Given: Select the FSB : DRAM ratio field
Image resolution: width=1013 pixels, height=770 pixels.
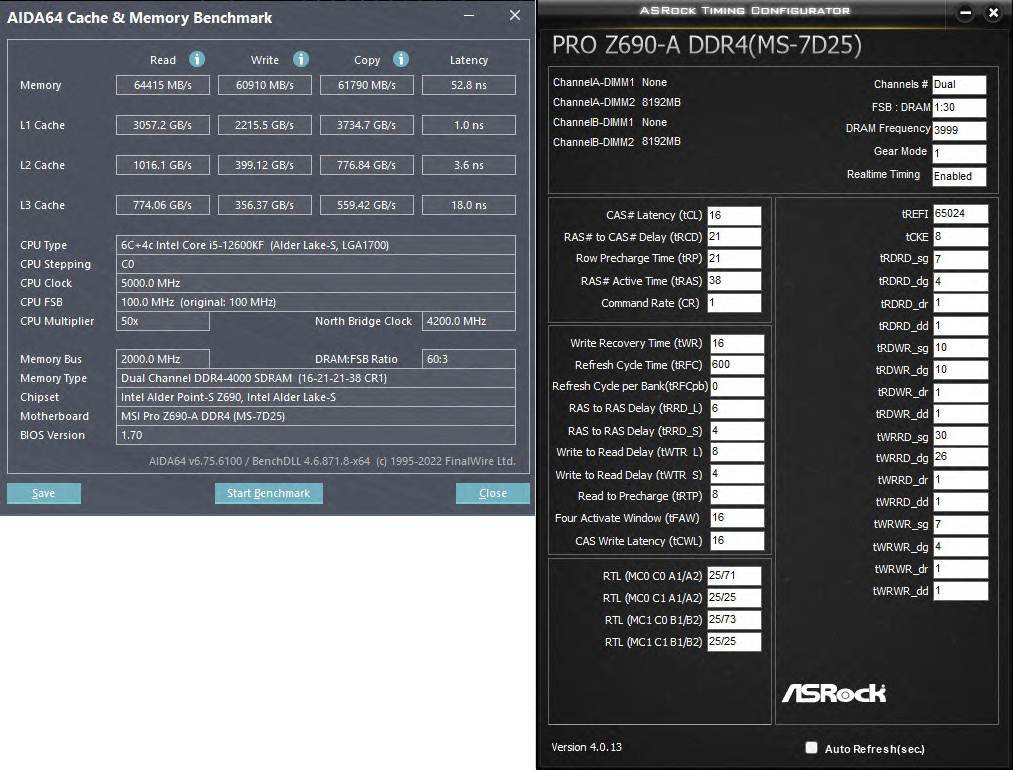Looking at the screenshot, I should 959,107.
